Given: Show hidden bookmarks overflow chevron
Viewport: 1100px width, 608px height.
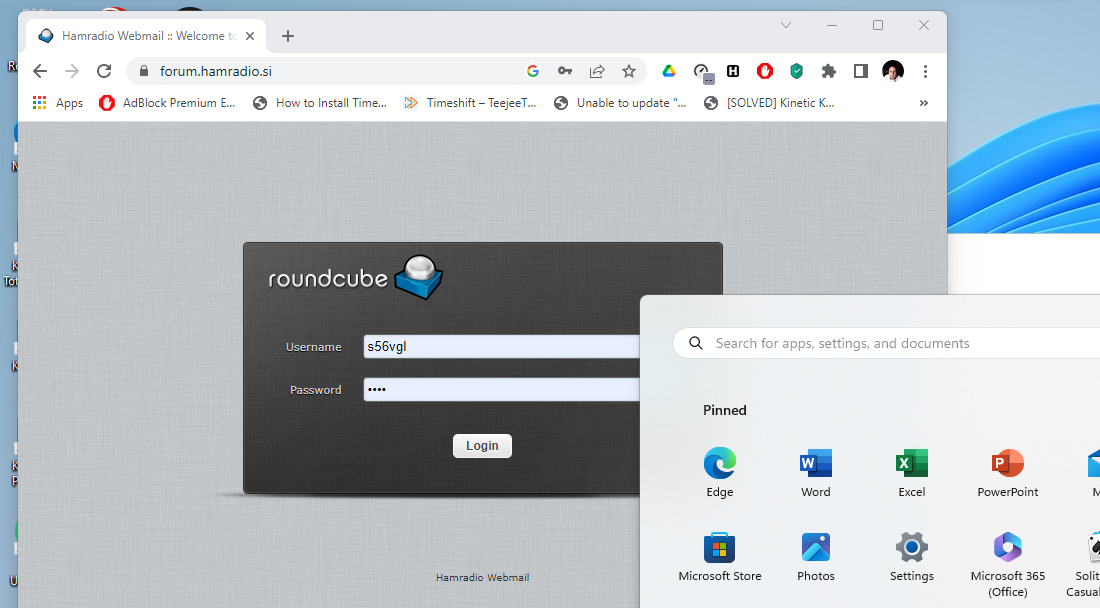Looking at the screenshot, I should [x=923, y=103].
